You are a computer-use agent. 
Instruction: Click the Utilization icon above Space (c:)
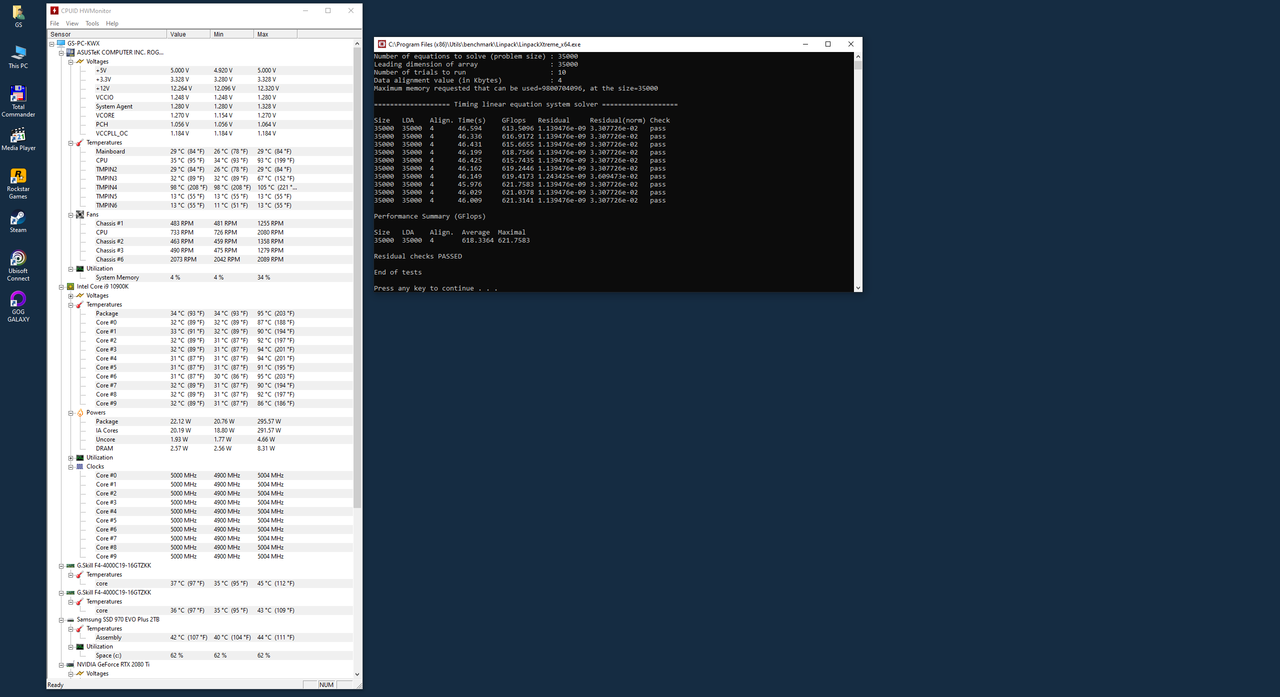pyautogui.click(x=79, y=646)
